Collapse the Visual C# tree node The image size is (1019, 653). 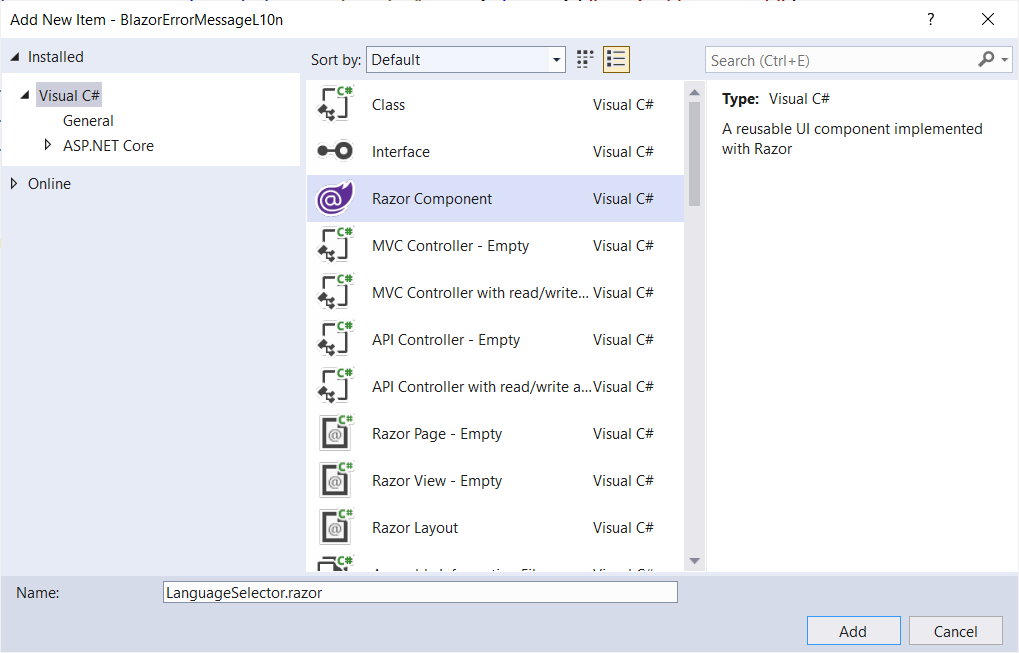point(25,95)
